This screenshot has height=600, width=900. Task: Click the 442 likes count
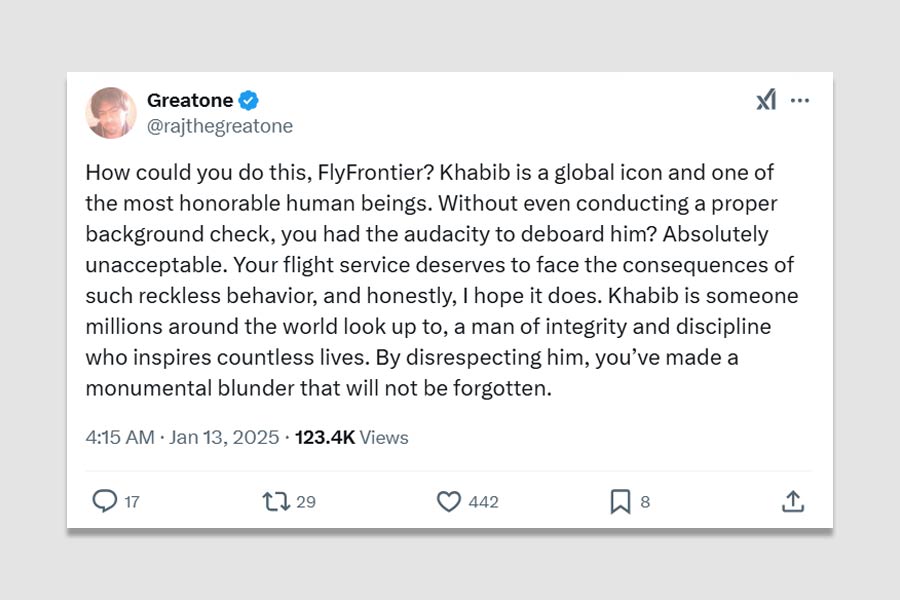483,502
